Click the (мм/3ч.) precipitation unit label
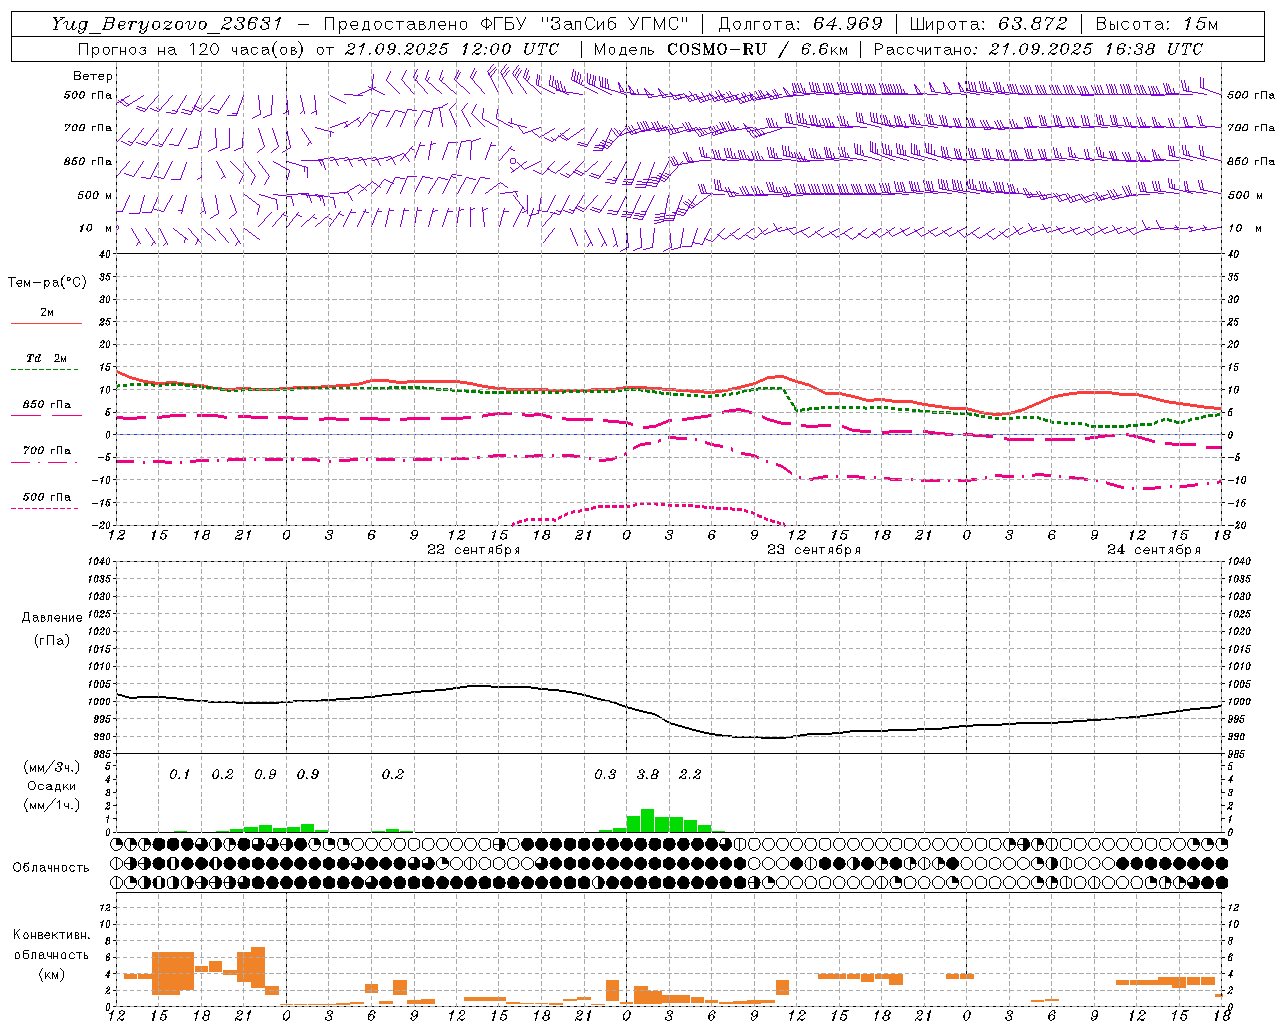 (53, 767)
